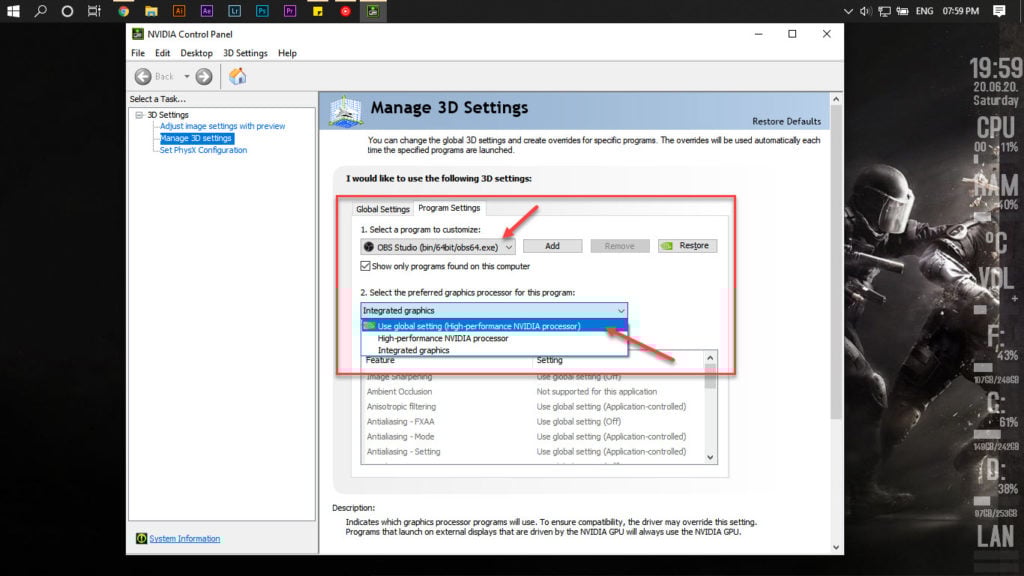Open the OBS Studio program selection dropdown
1024x576 pixels.
pyautogui.click(x=438, y=247)
